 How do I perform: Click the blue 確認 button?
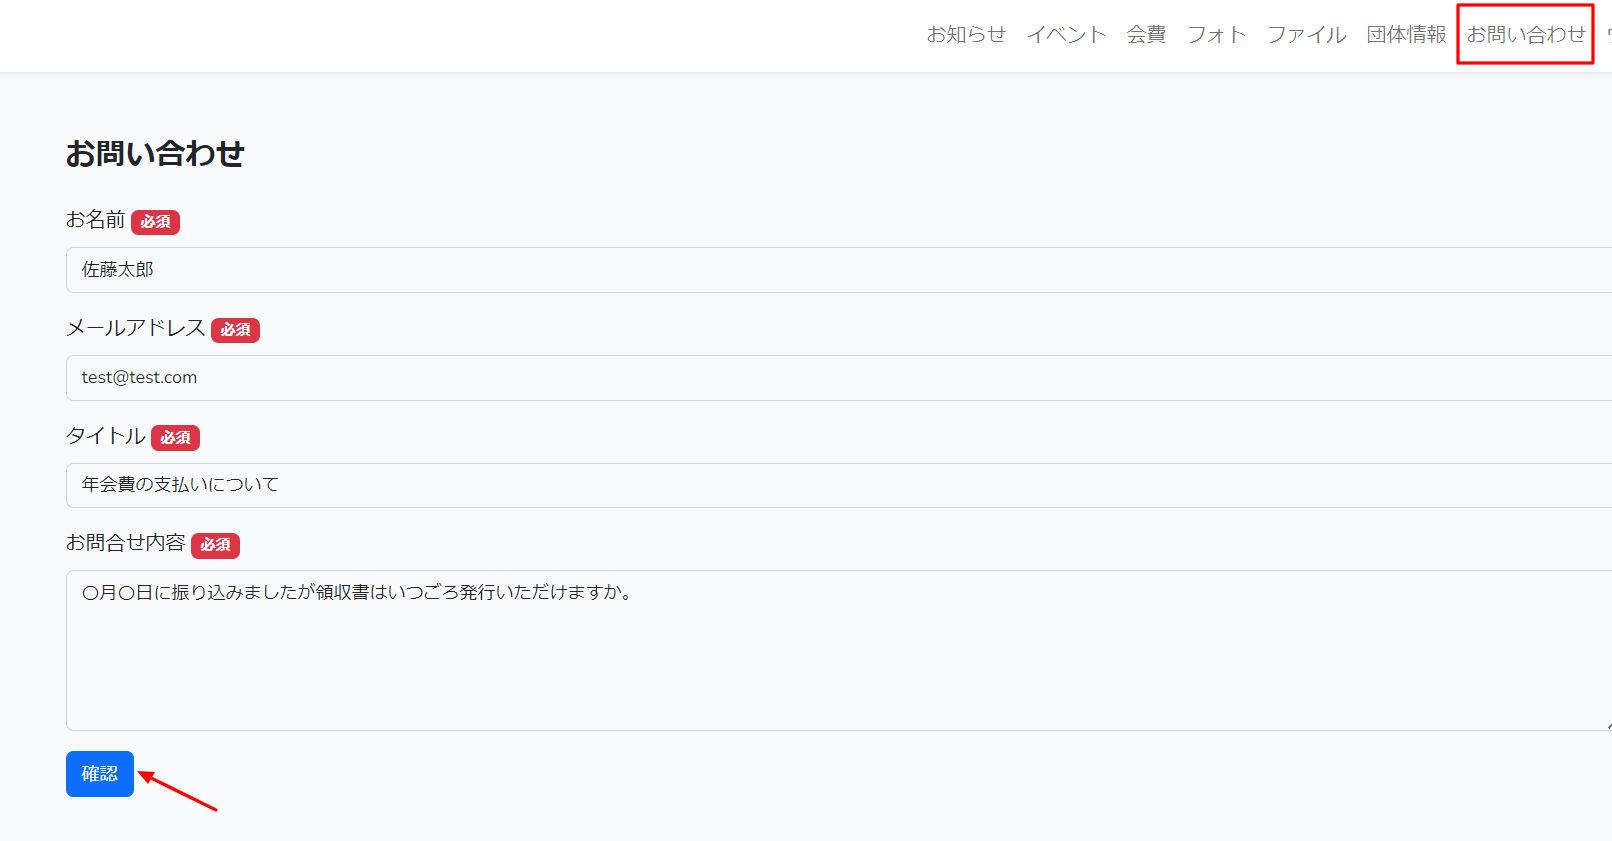click(x=100, y=774)
